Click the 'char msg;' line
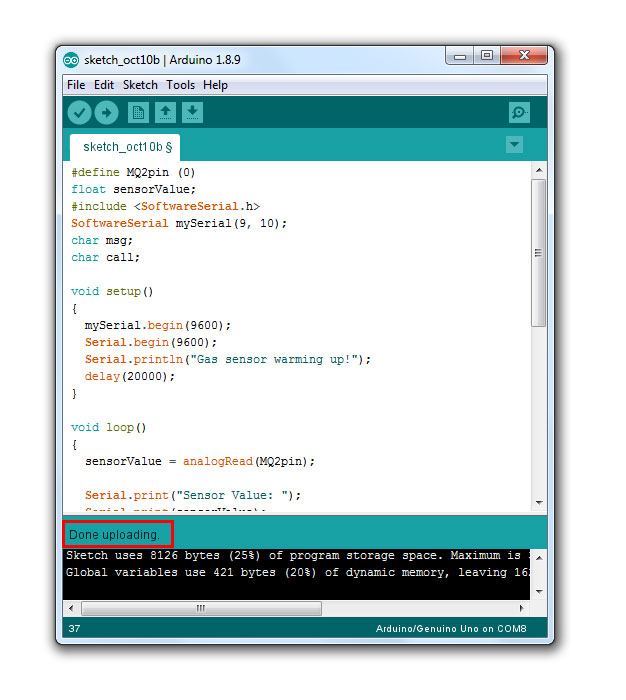 pos(102,240)
